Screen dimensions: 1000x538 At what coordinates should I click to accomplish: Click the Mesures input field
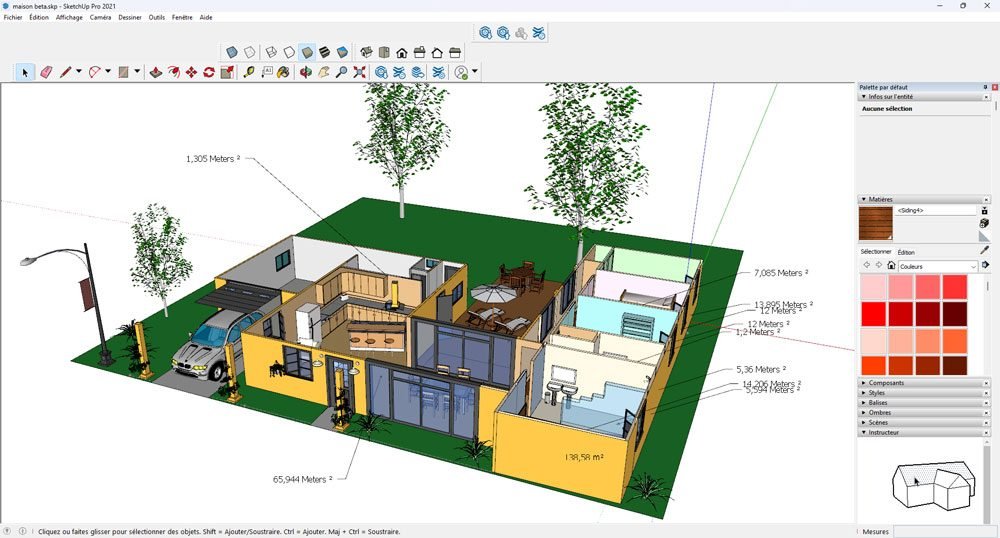pyautogui.click(x=944, y=531)
